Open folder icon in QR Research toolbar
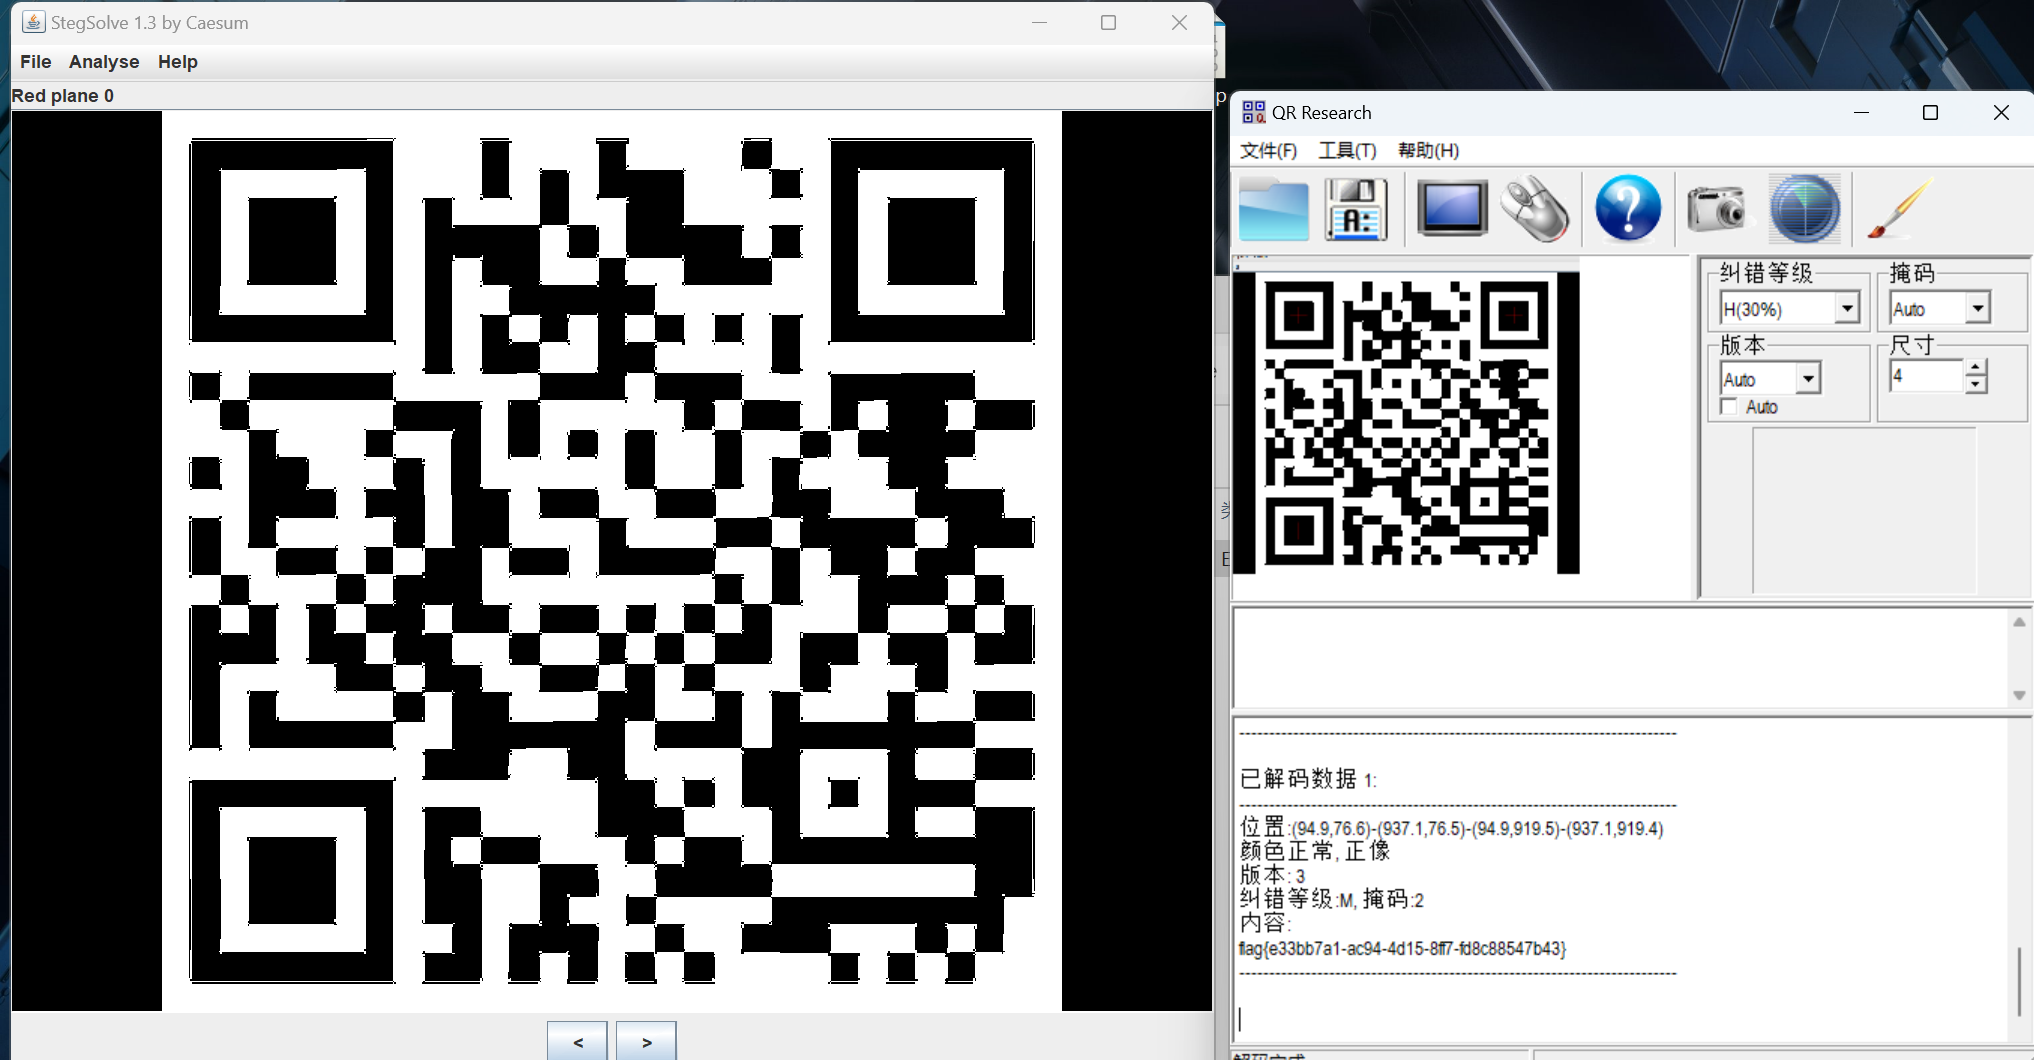This screenshot has width=2034, height=1060. tap(1273, 209)
